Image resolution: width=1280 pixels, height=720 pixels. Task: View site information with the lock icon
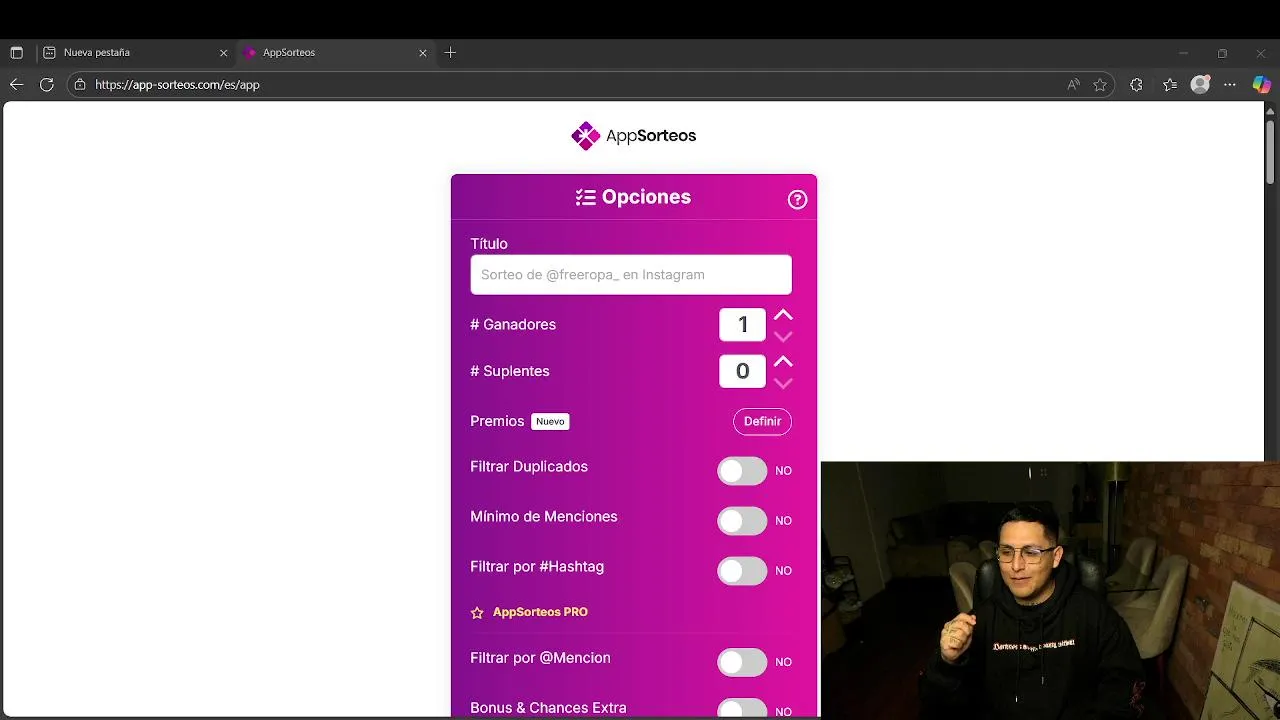coord(80,85)
